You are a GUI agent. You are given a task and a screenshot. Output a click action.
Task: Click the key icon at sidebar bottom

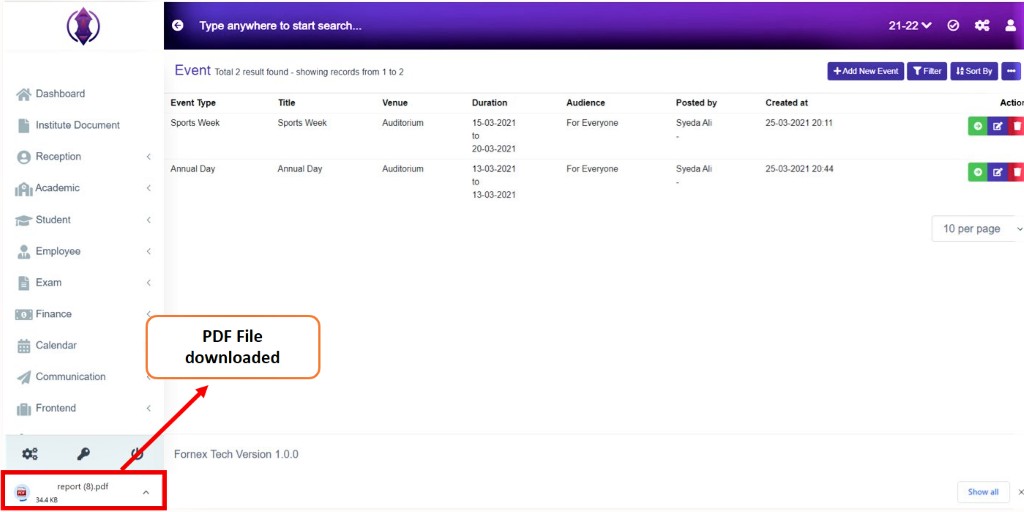(84, 454)
